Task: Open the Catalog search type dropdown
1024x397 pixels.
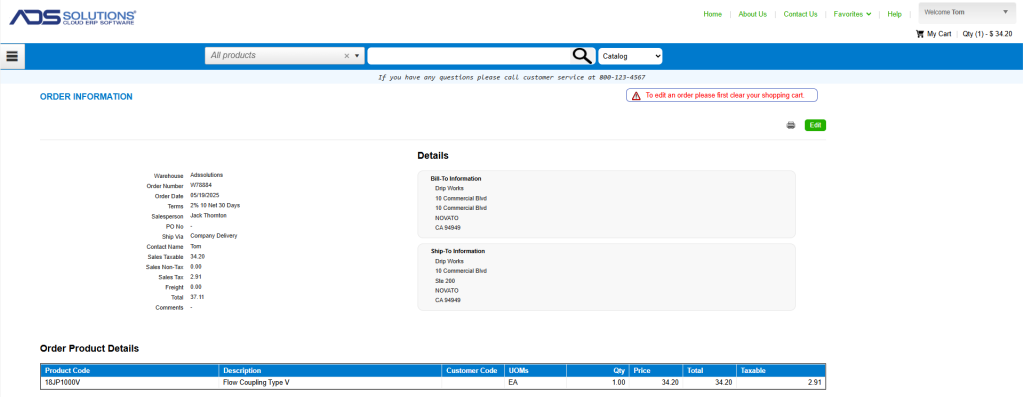Action: coord(630,56)
